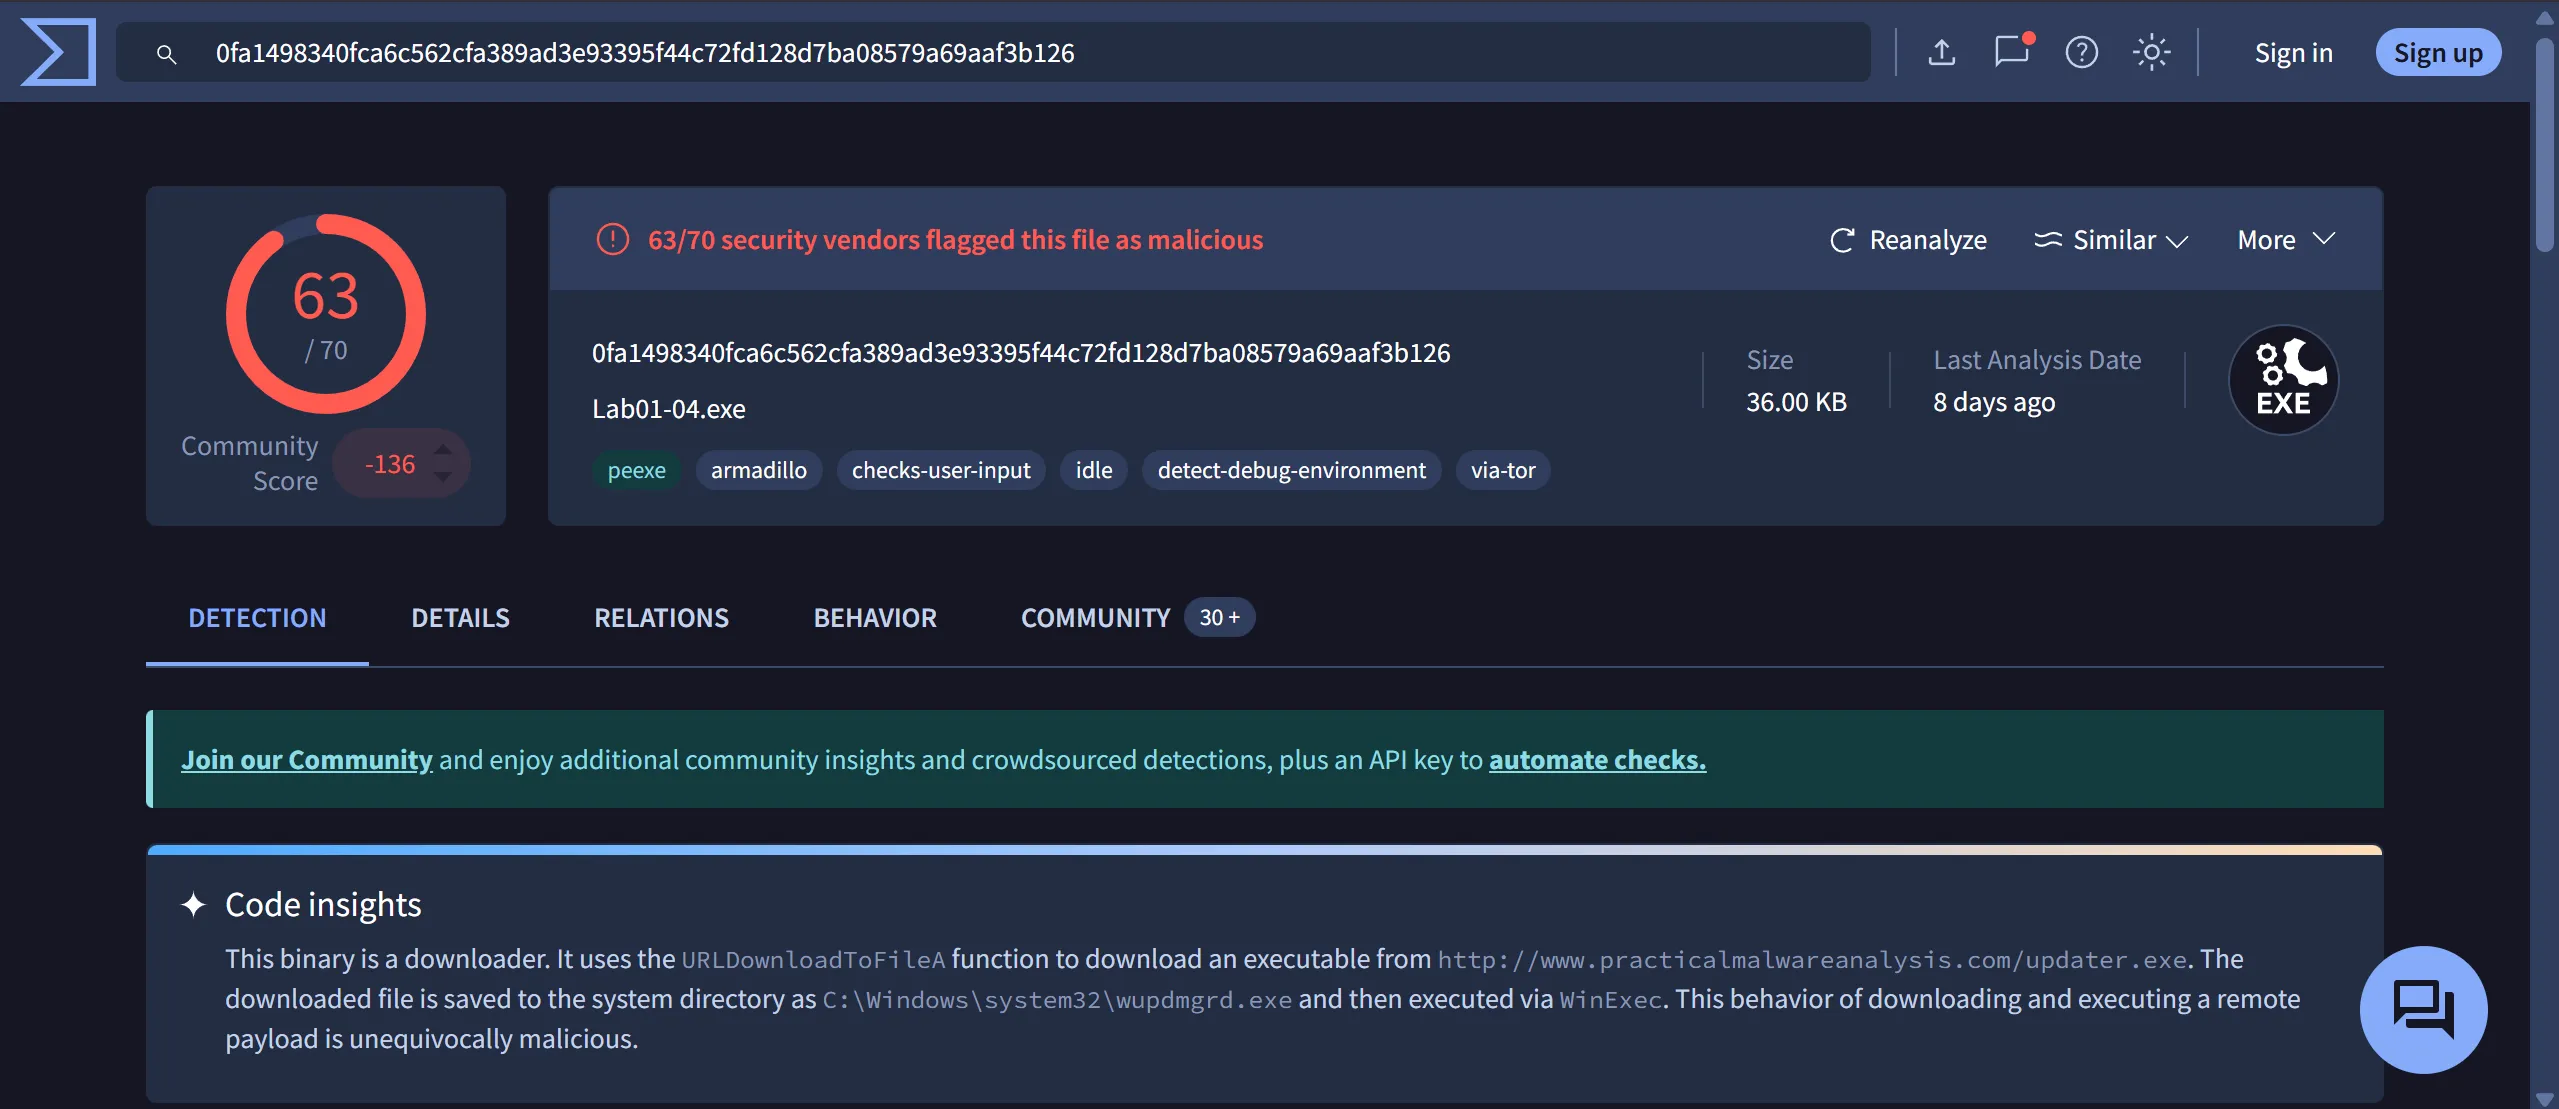This screenshot has height=1109, width=2559.
Task: Open the floating chat bubble button
Action: tap(2423, 1009)
